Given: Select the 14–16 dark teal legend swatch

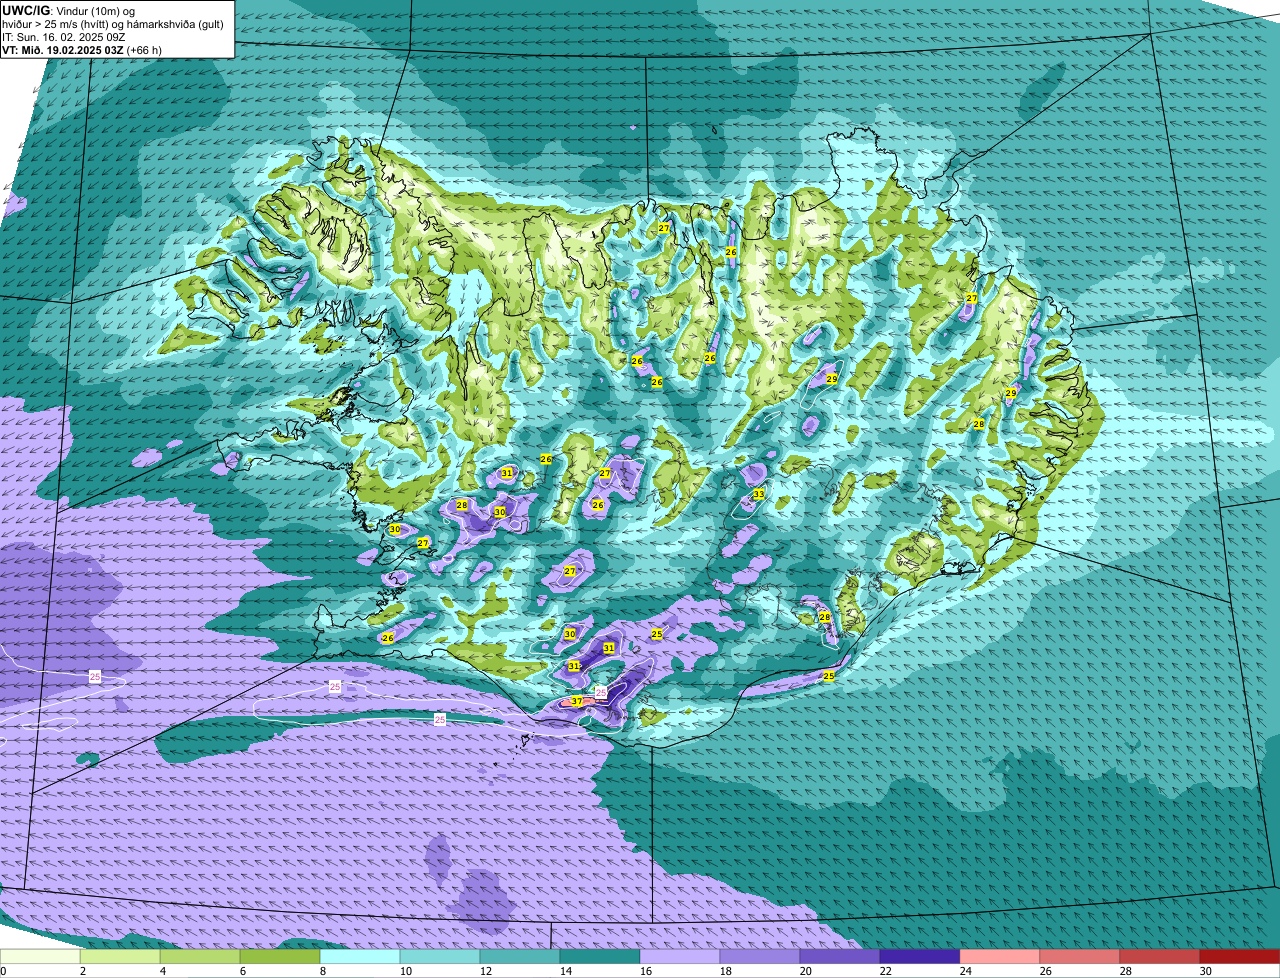Looking at the screenshot, I should pyautogui.click(x=600, y=957).
